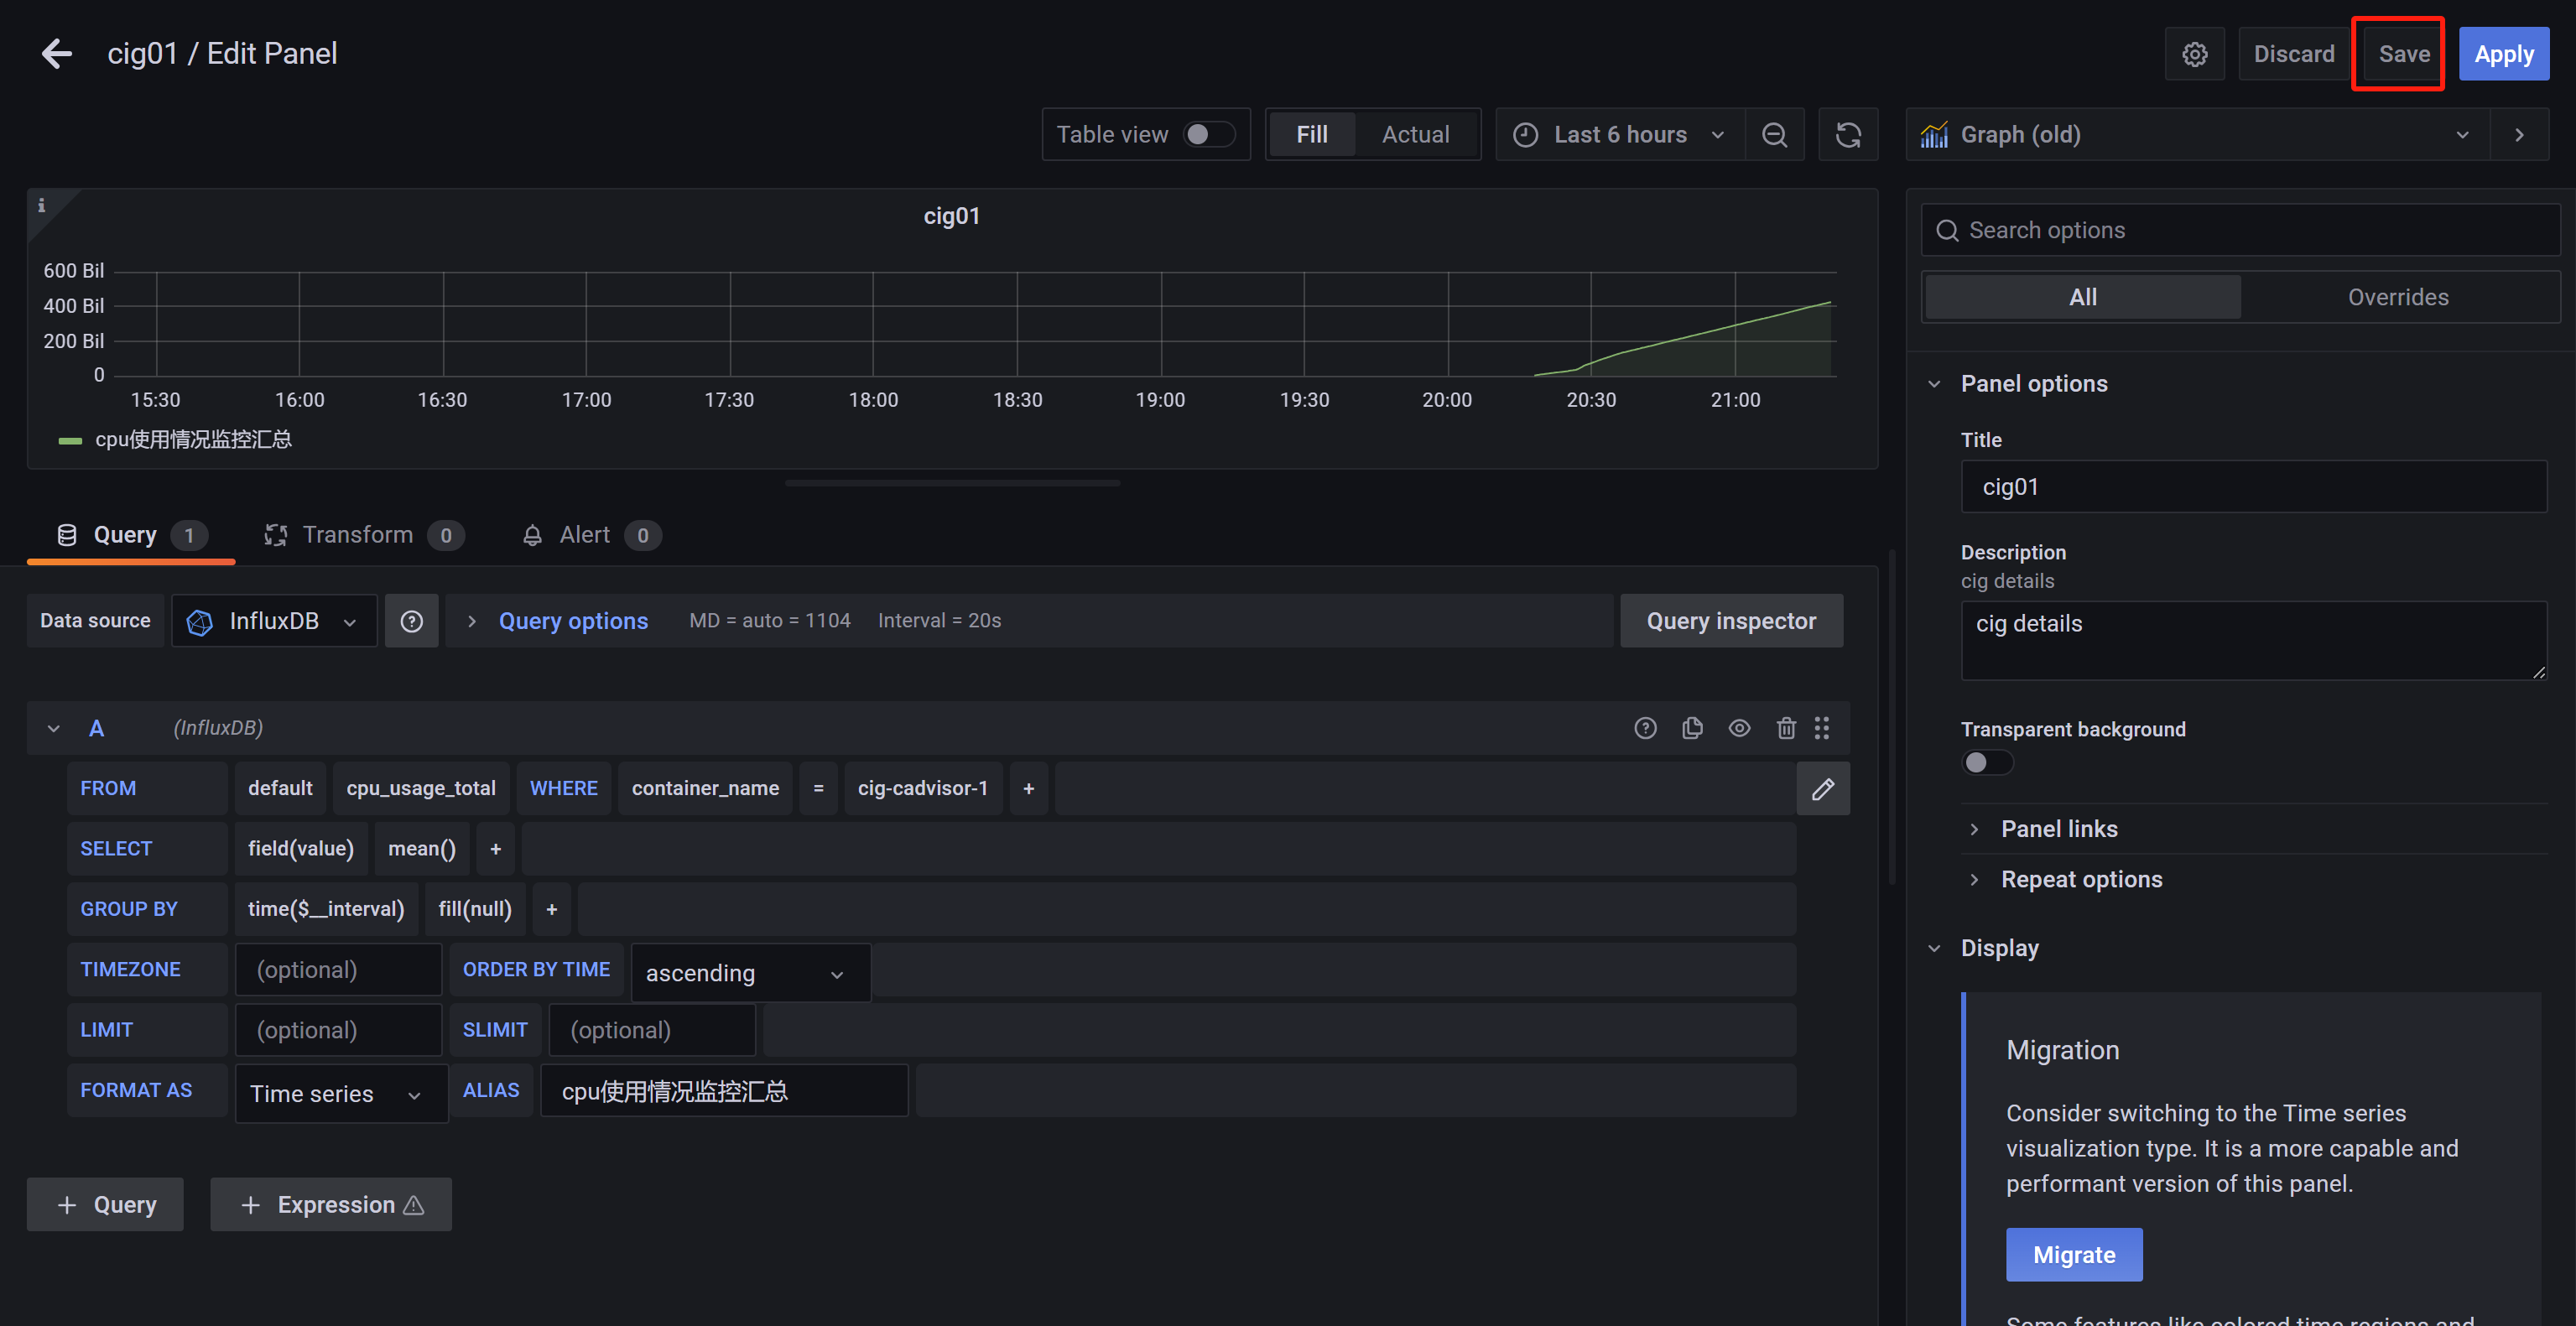Show query A help icon
The width and height of the screenshot is (2576, 1326).
click(x=1645, y=728)
